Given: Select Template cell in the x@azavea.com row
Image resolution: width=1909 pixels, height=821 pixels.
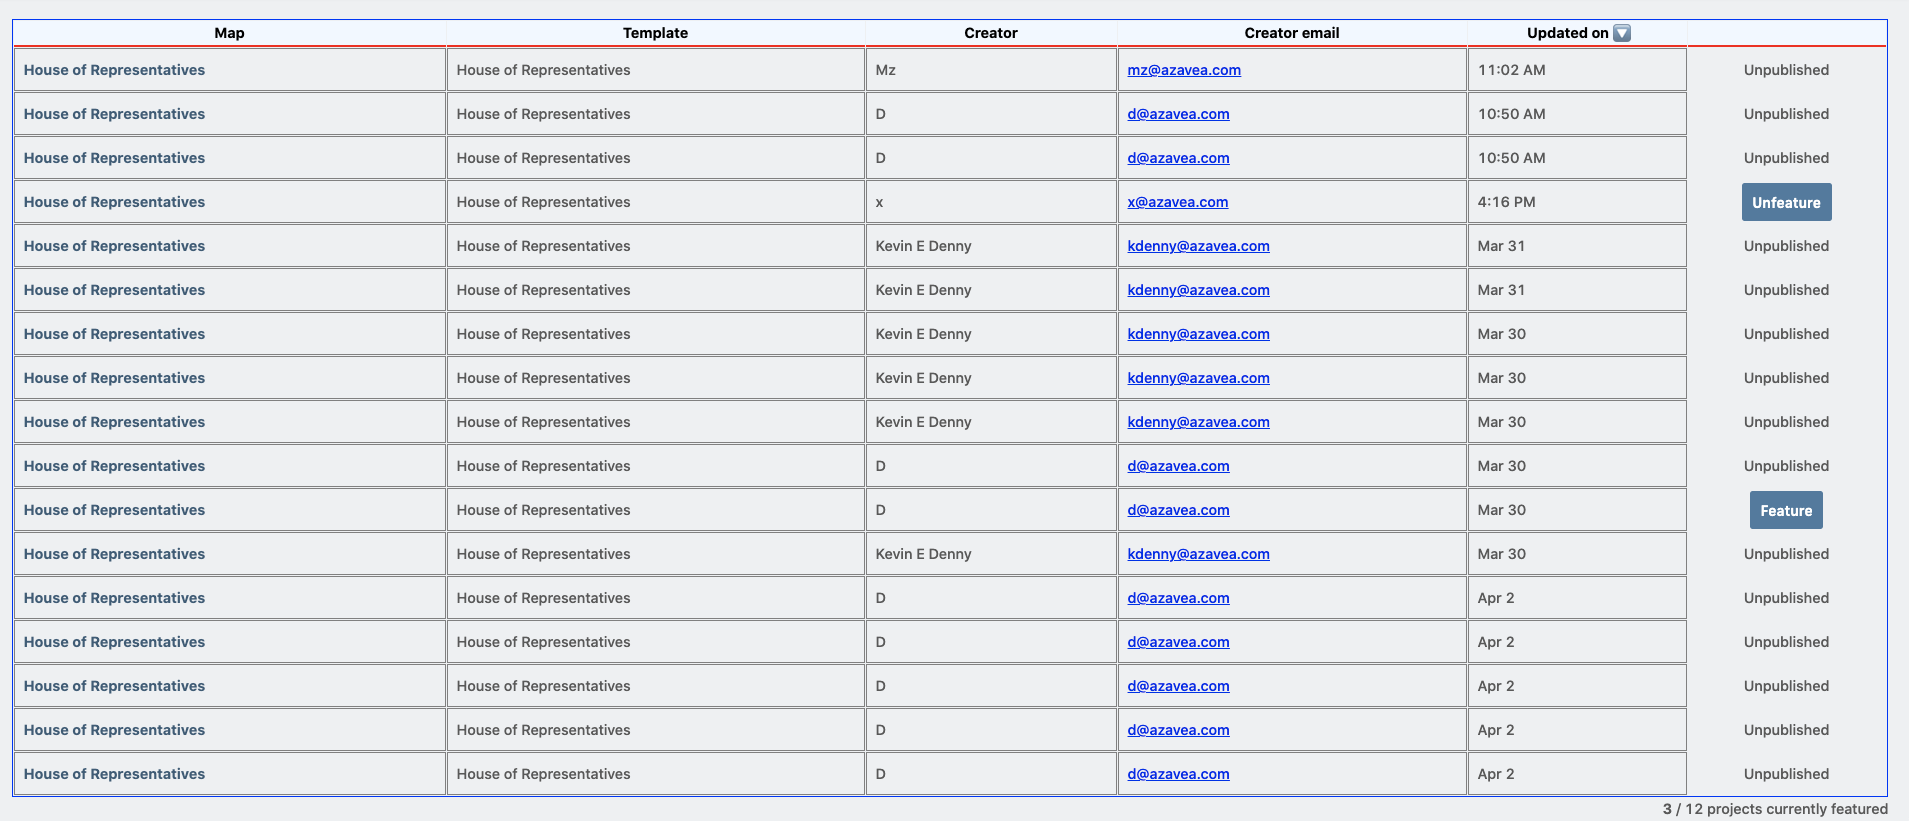Looking at the screenshot, I should tap(655, 202).
